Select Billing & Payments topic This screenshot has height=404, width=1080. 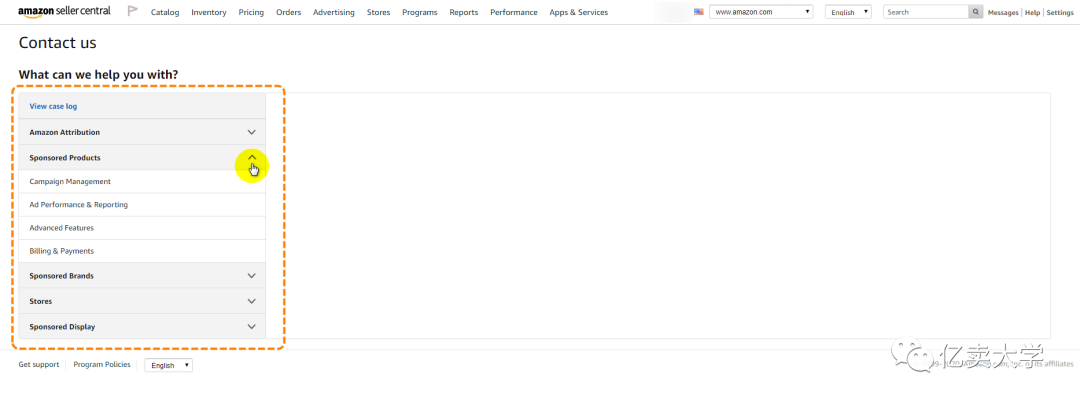[x=142, y=251]
